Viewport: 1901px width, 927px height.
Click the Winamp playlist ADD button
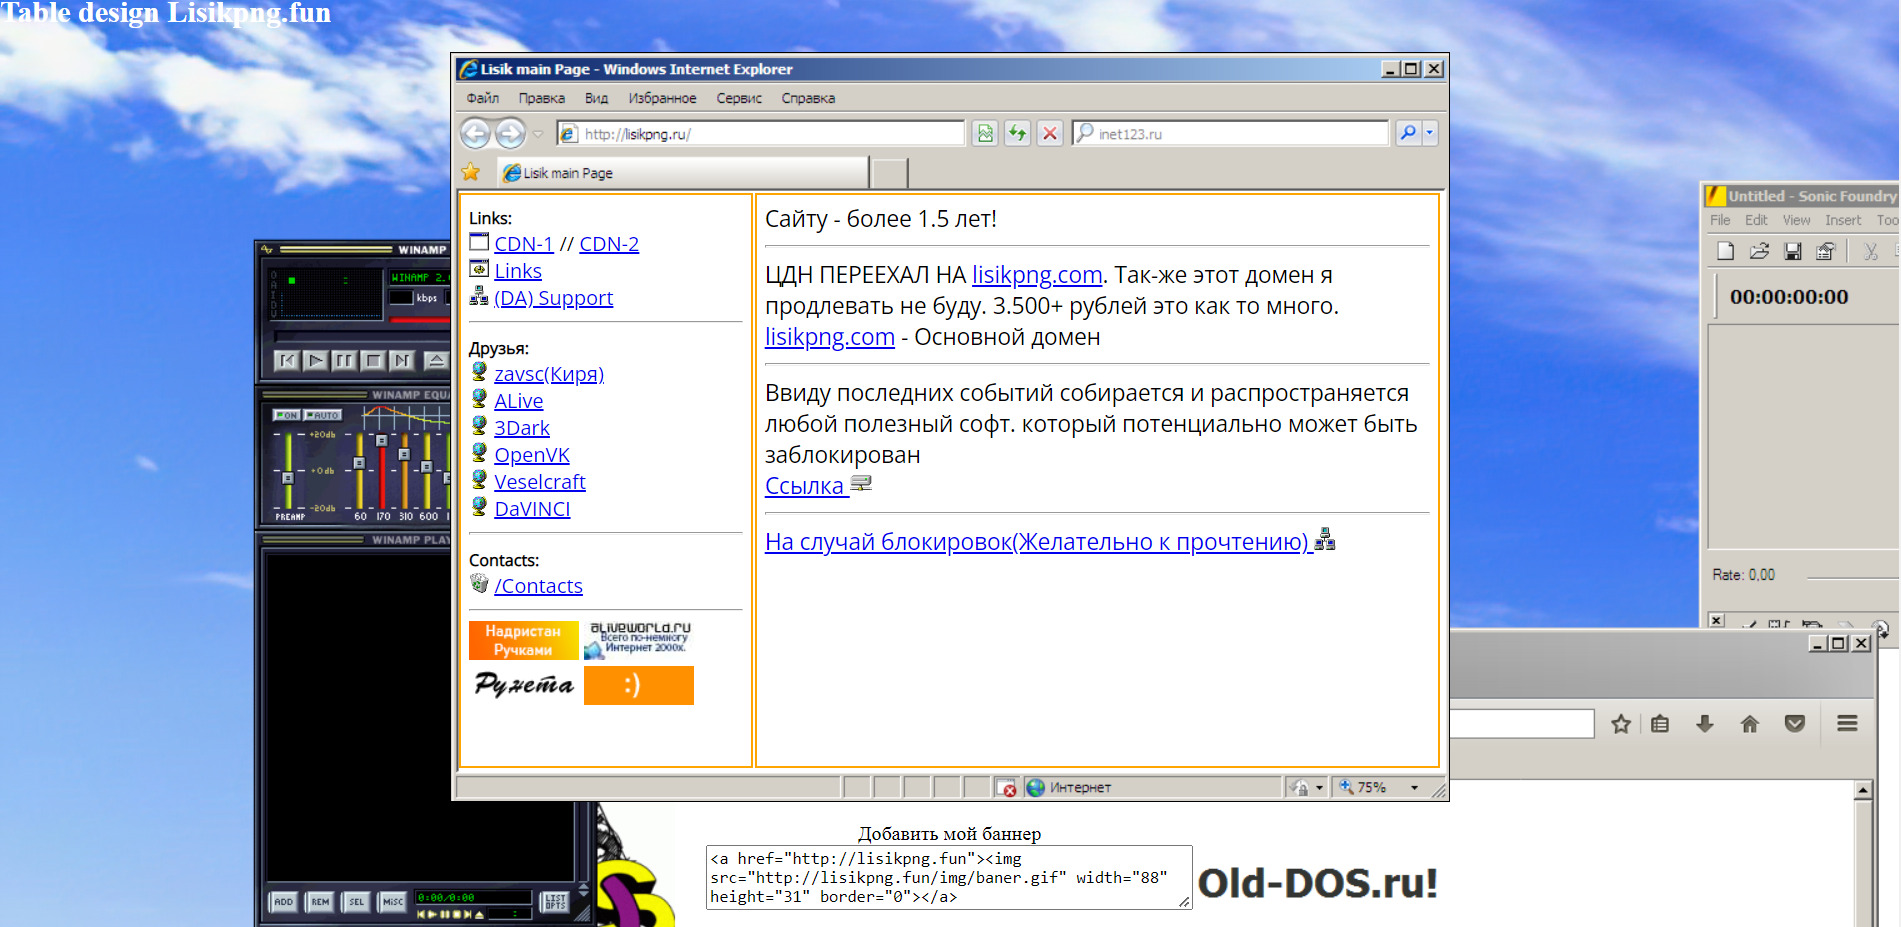click(x=284, y=902)
